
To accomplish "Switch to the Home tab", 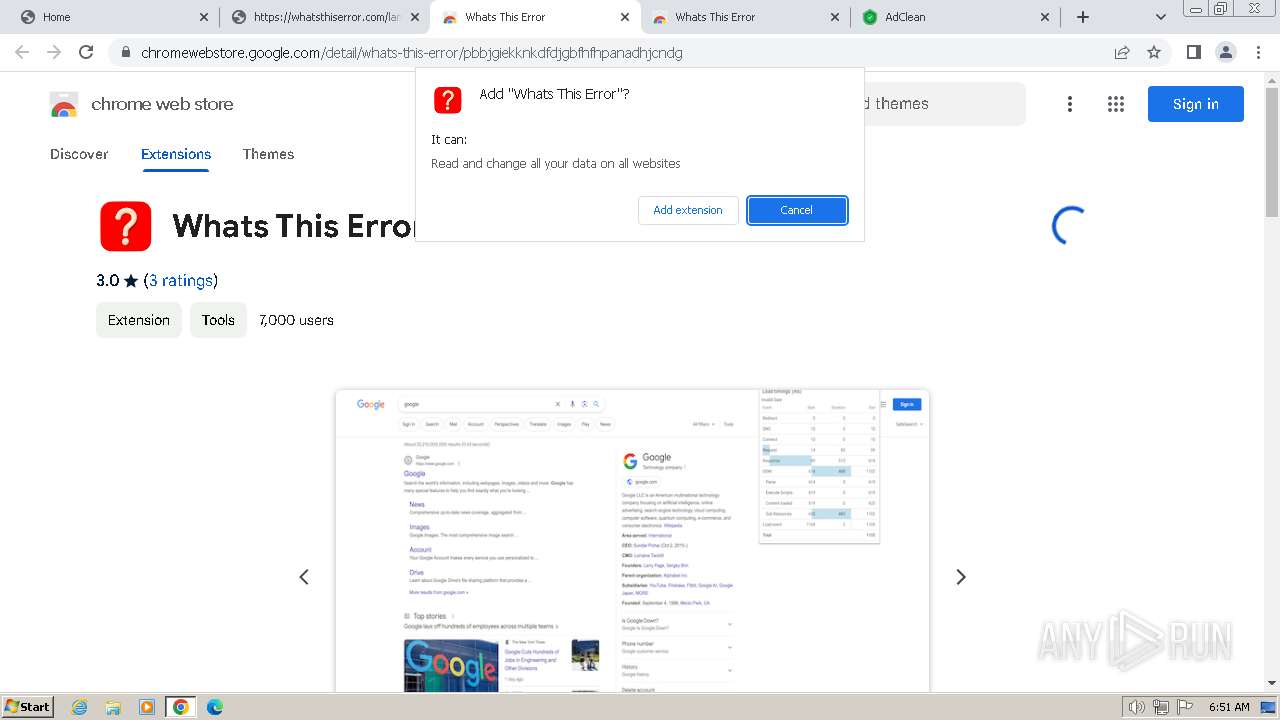I will [115, 17].
